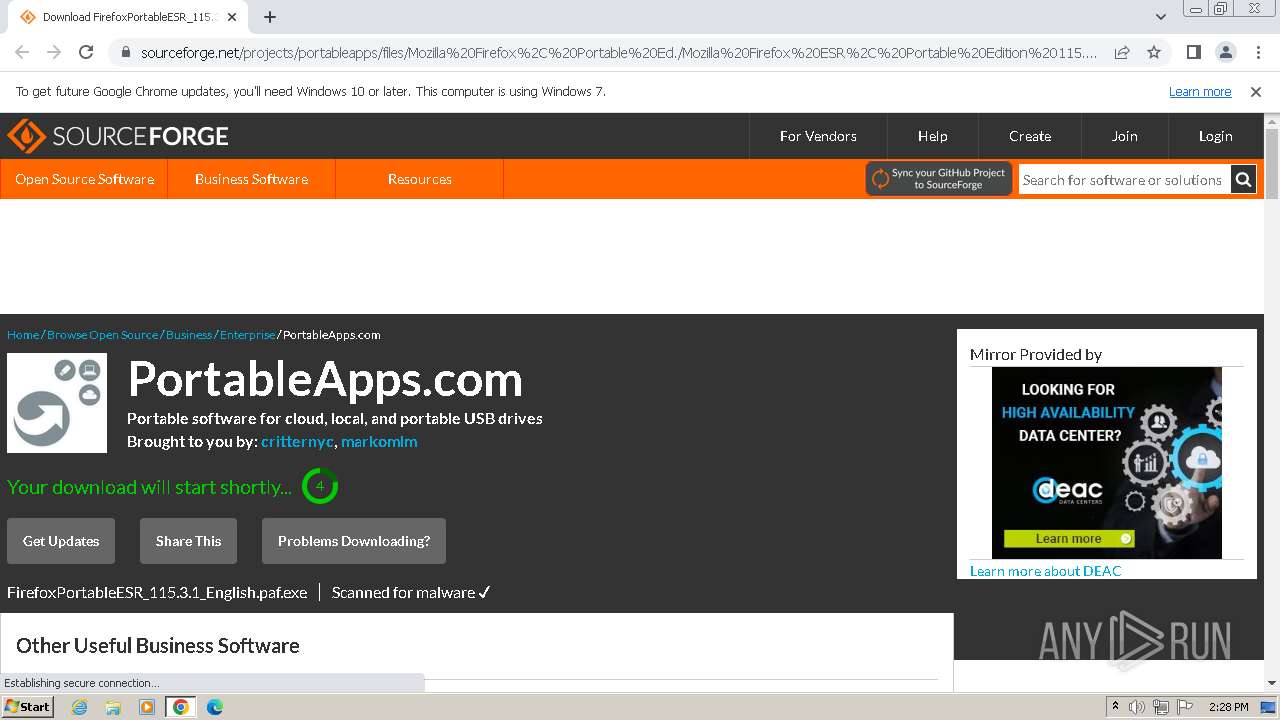Show hidden system tray icons

coord(1115,707)
